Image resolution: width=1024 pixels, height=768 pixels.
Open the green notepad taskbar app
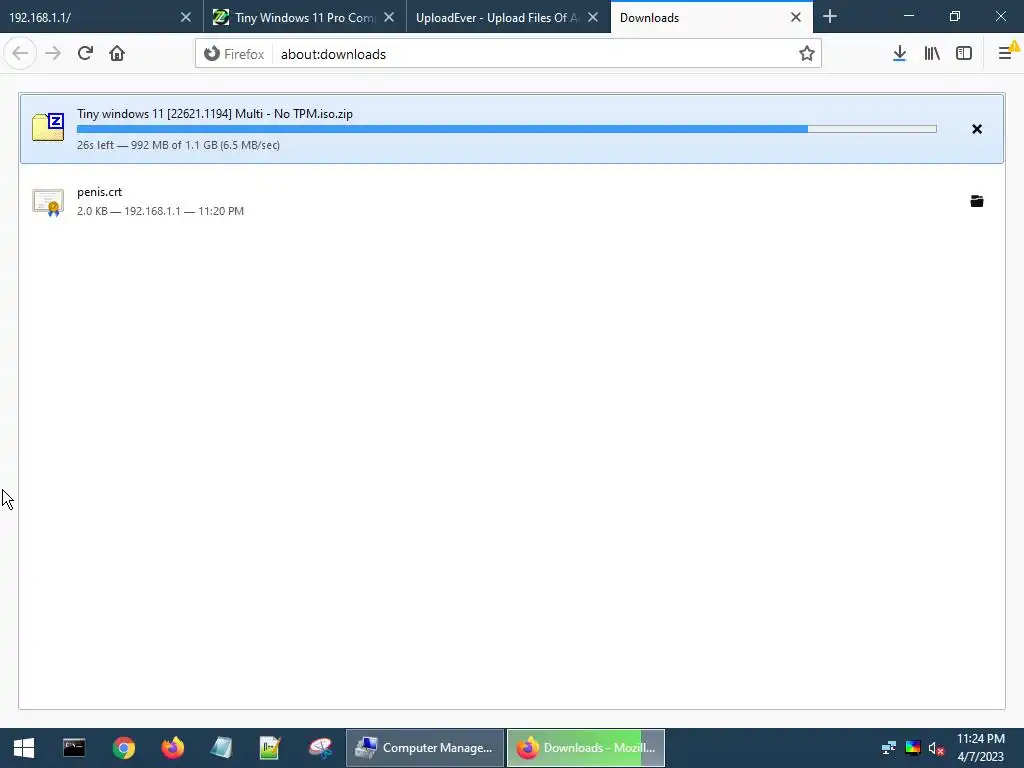(x=270, y=748)
